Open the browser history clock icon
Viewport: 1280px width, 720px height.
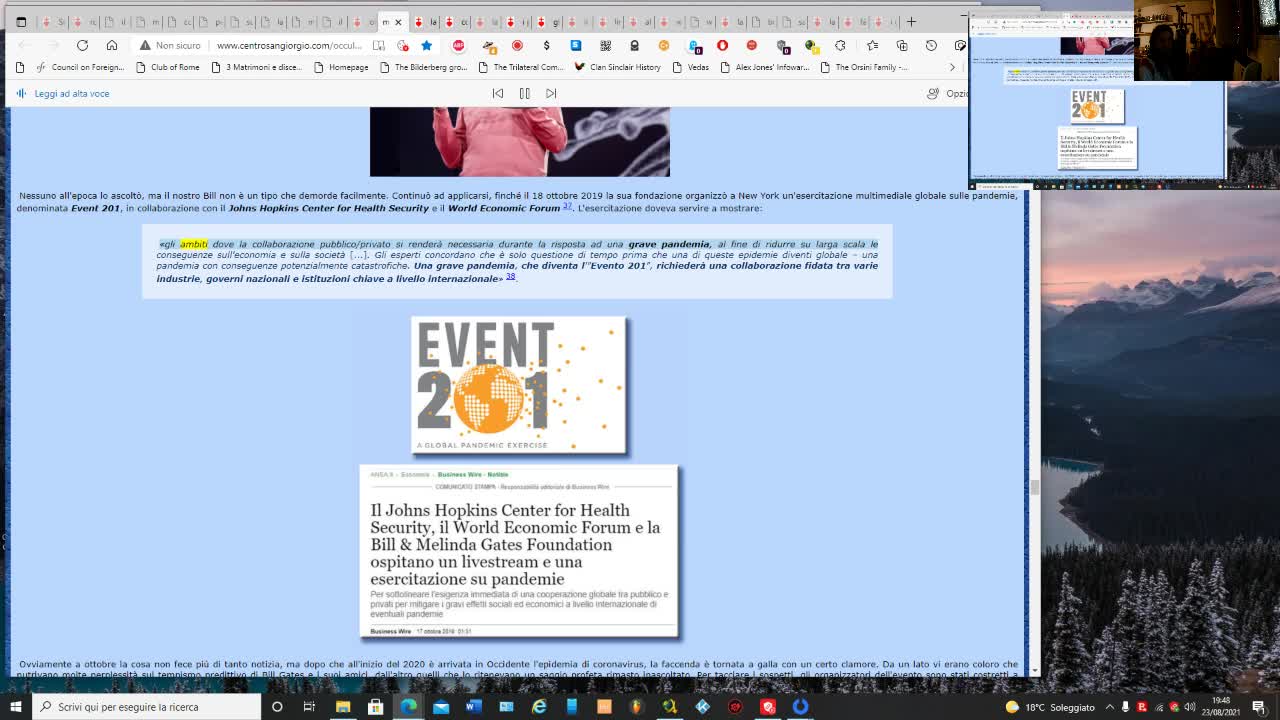(x=931, y=45)
